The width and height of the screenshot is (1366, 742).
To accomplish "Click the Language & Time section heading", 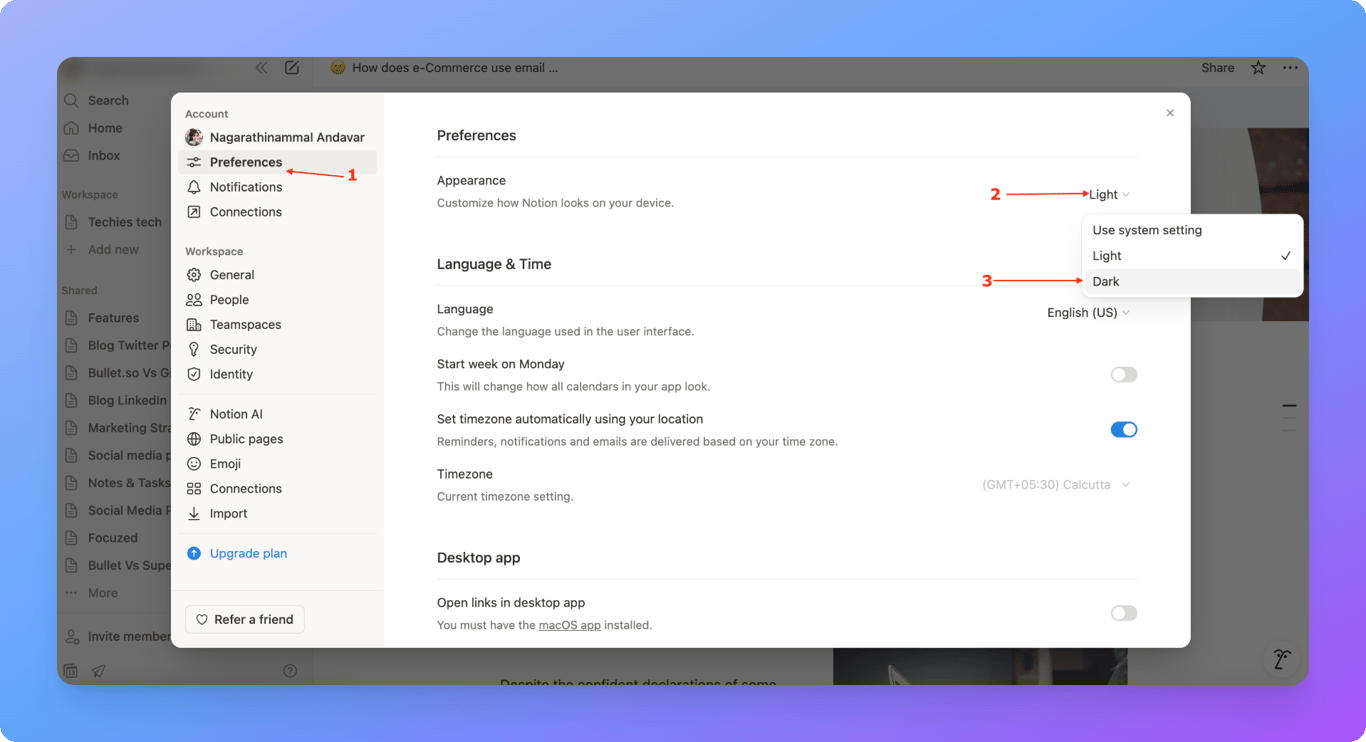I will point(494,264).
